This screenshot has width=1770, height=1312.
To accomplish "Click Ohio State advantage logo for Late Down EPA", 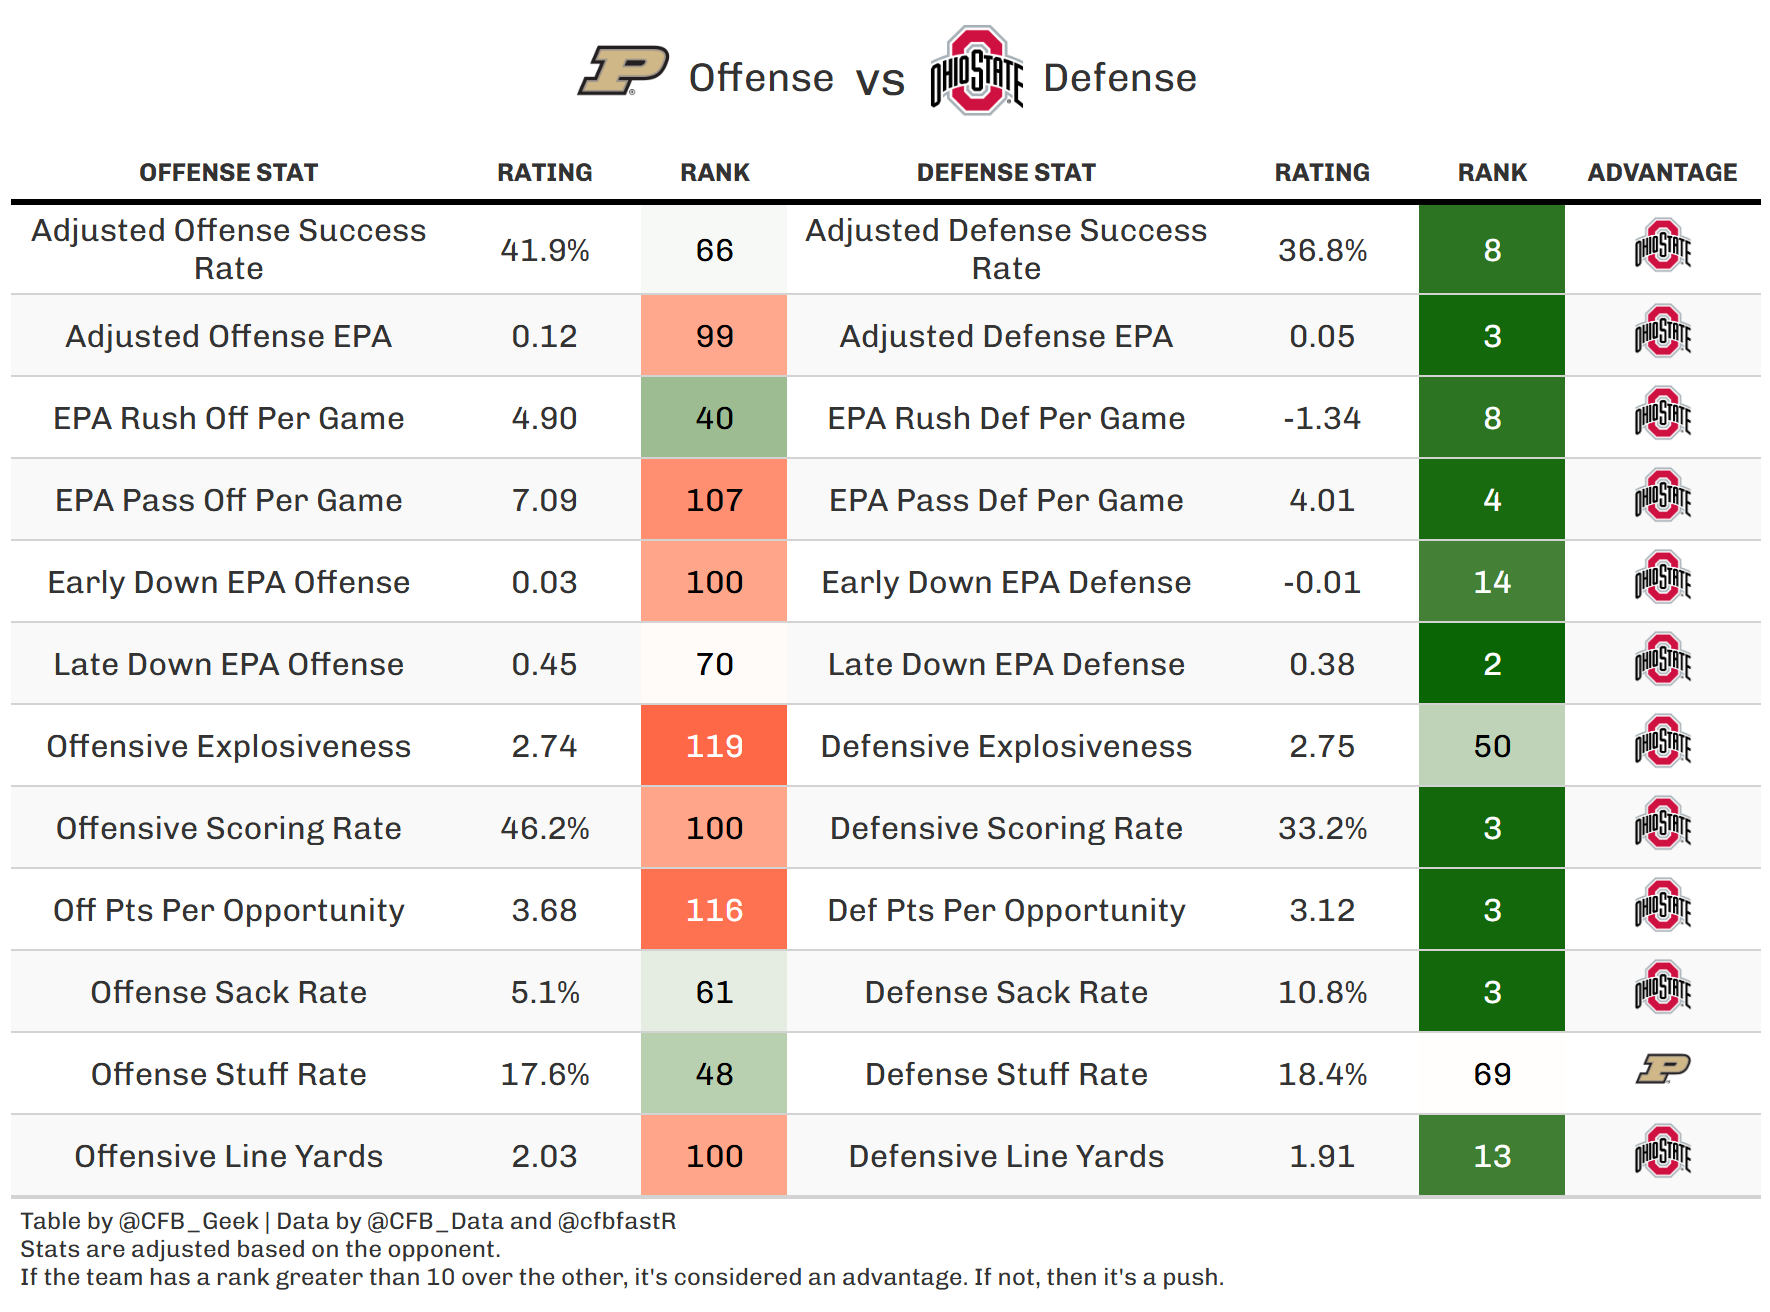I will click(x=1662, y=660).
